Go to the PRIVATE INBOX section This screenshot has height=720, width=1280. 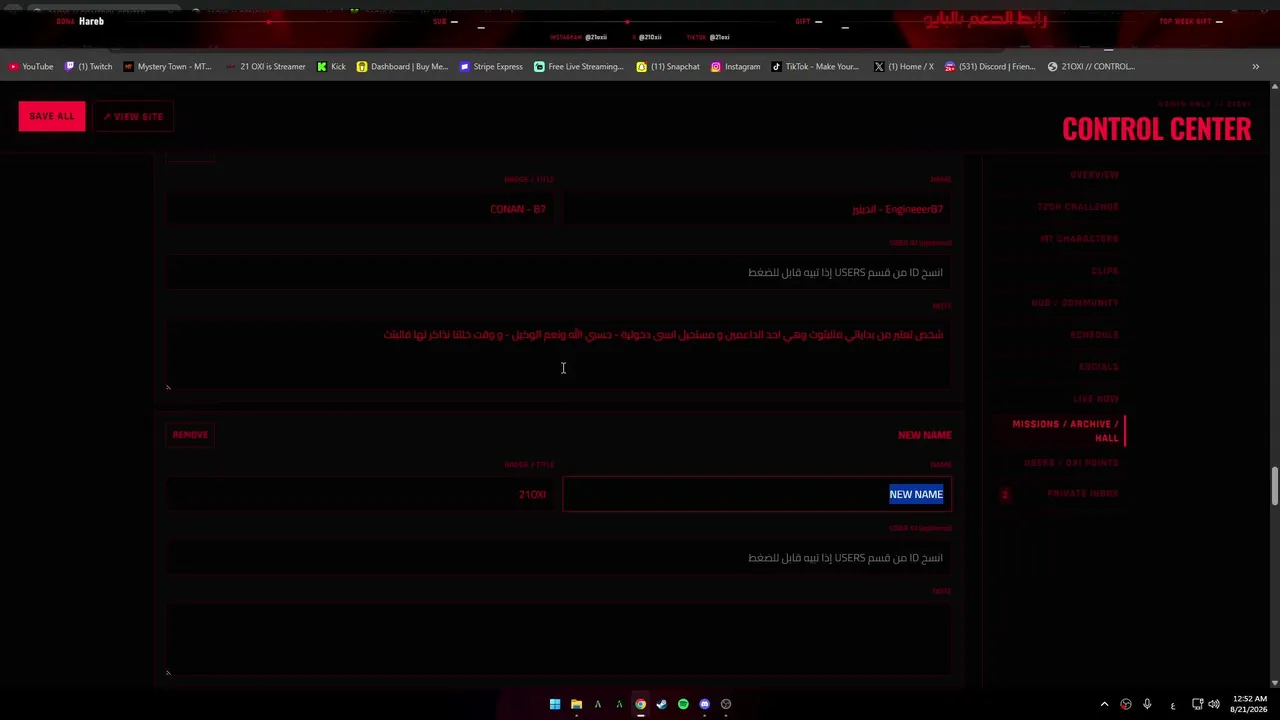tap(1082, 494)
